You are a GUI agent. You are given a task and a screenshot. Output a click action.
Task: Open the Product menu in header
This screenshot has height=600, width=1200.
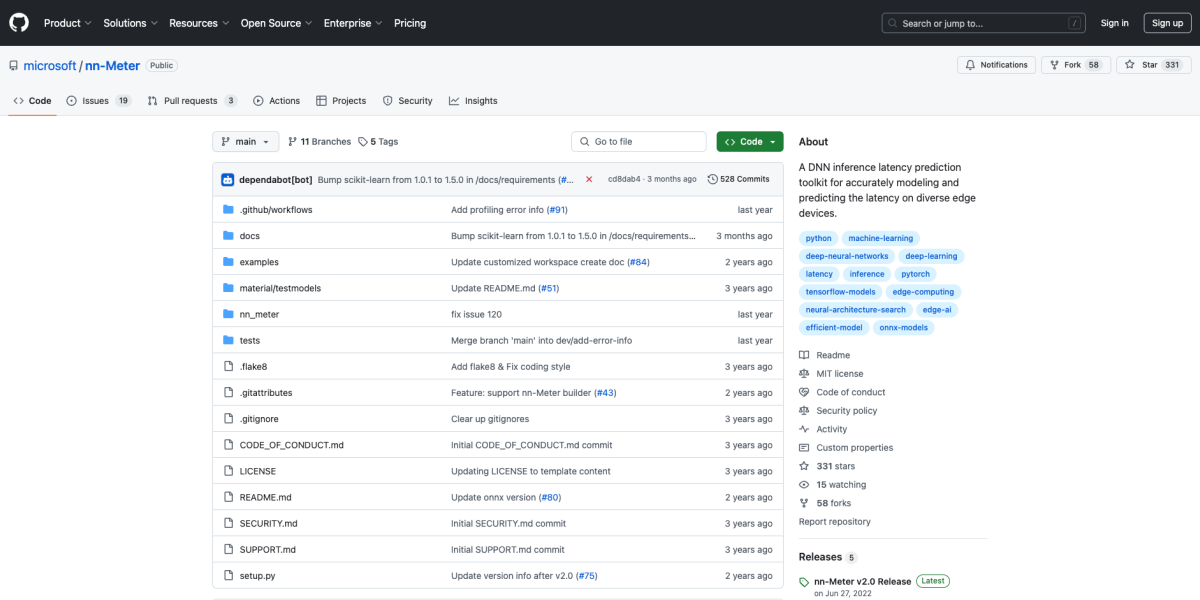(68, 23)
